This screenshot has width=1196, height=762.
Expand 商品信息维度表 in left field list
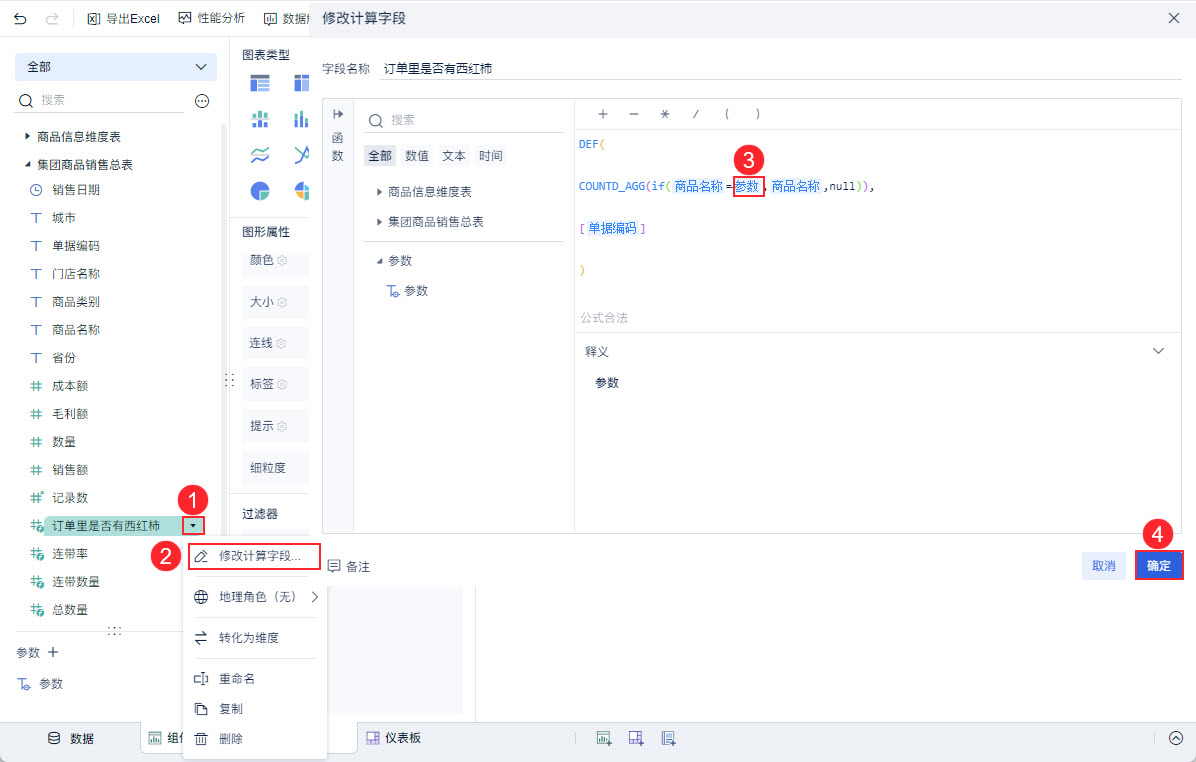pos(27,137)
